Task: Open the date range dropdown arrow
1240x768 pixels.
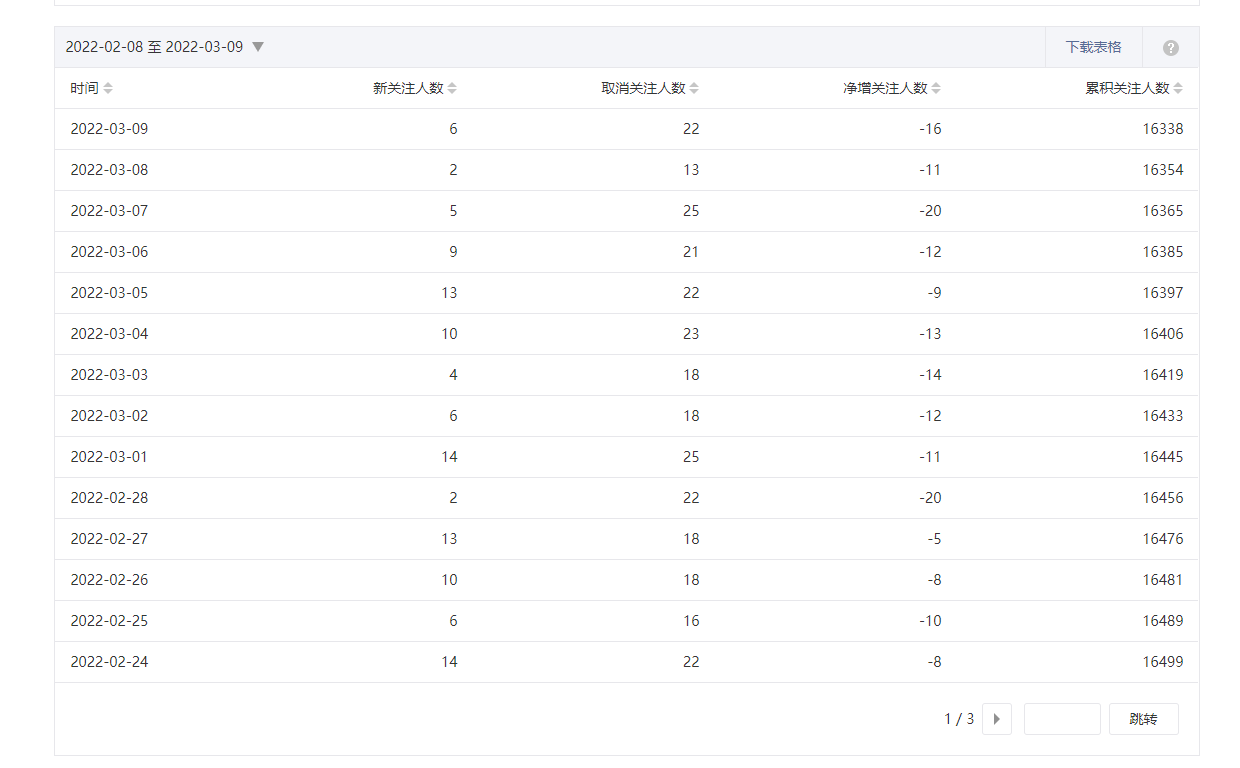Action: 258,47
